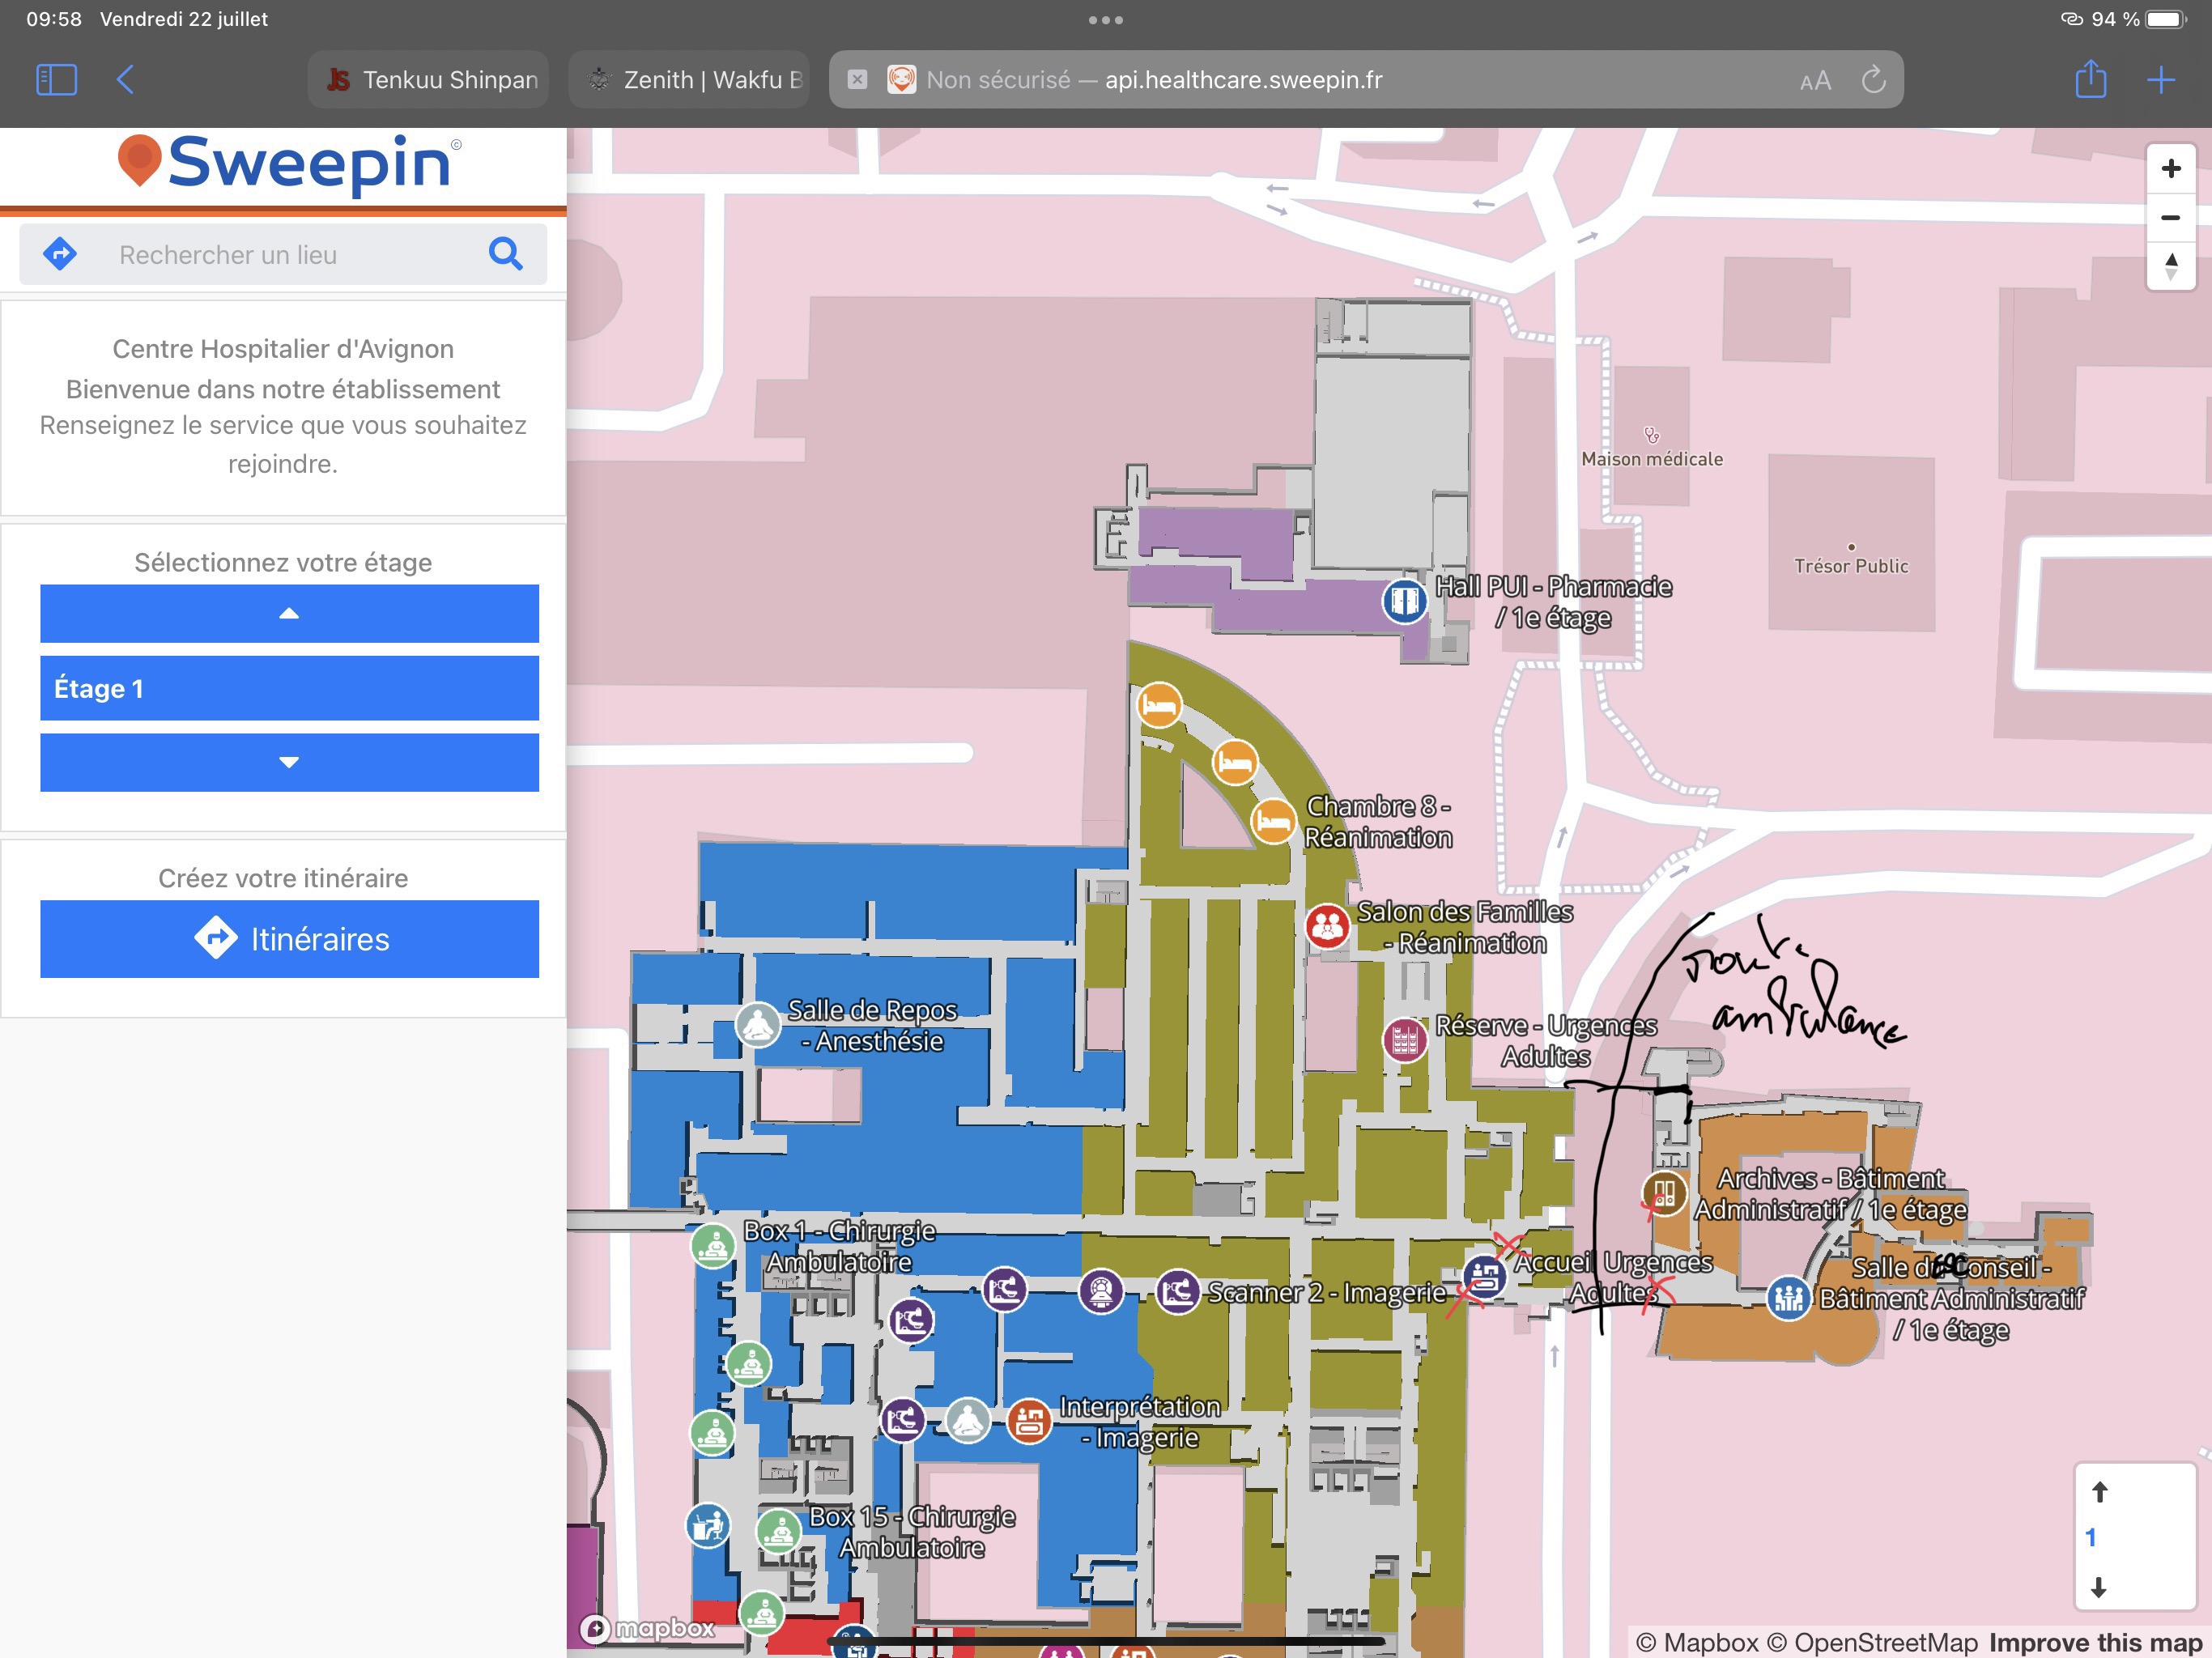Click the map floor down arrow

[x=2099, y=1587]
